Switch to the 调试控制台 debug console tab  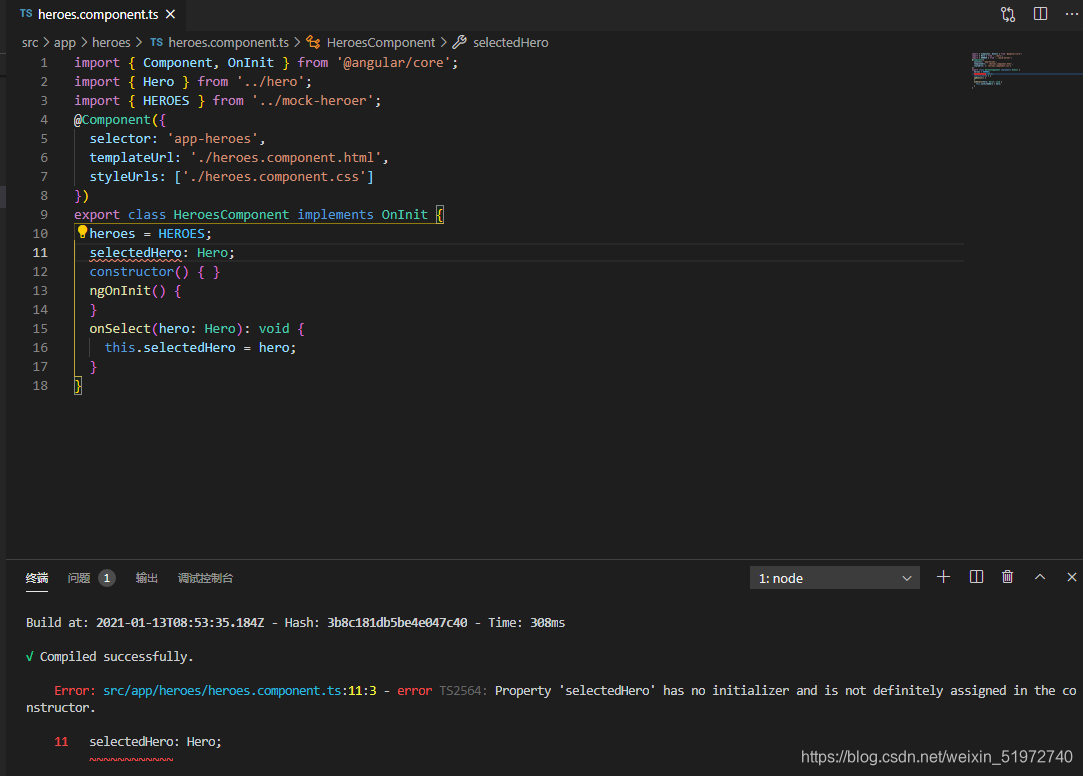click(x=205, y=578)
